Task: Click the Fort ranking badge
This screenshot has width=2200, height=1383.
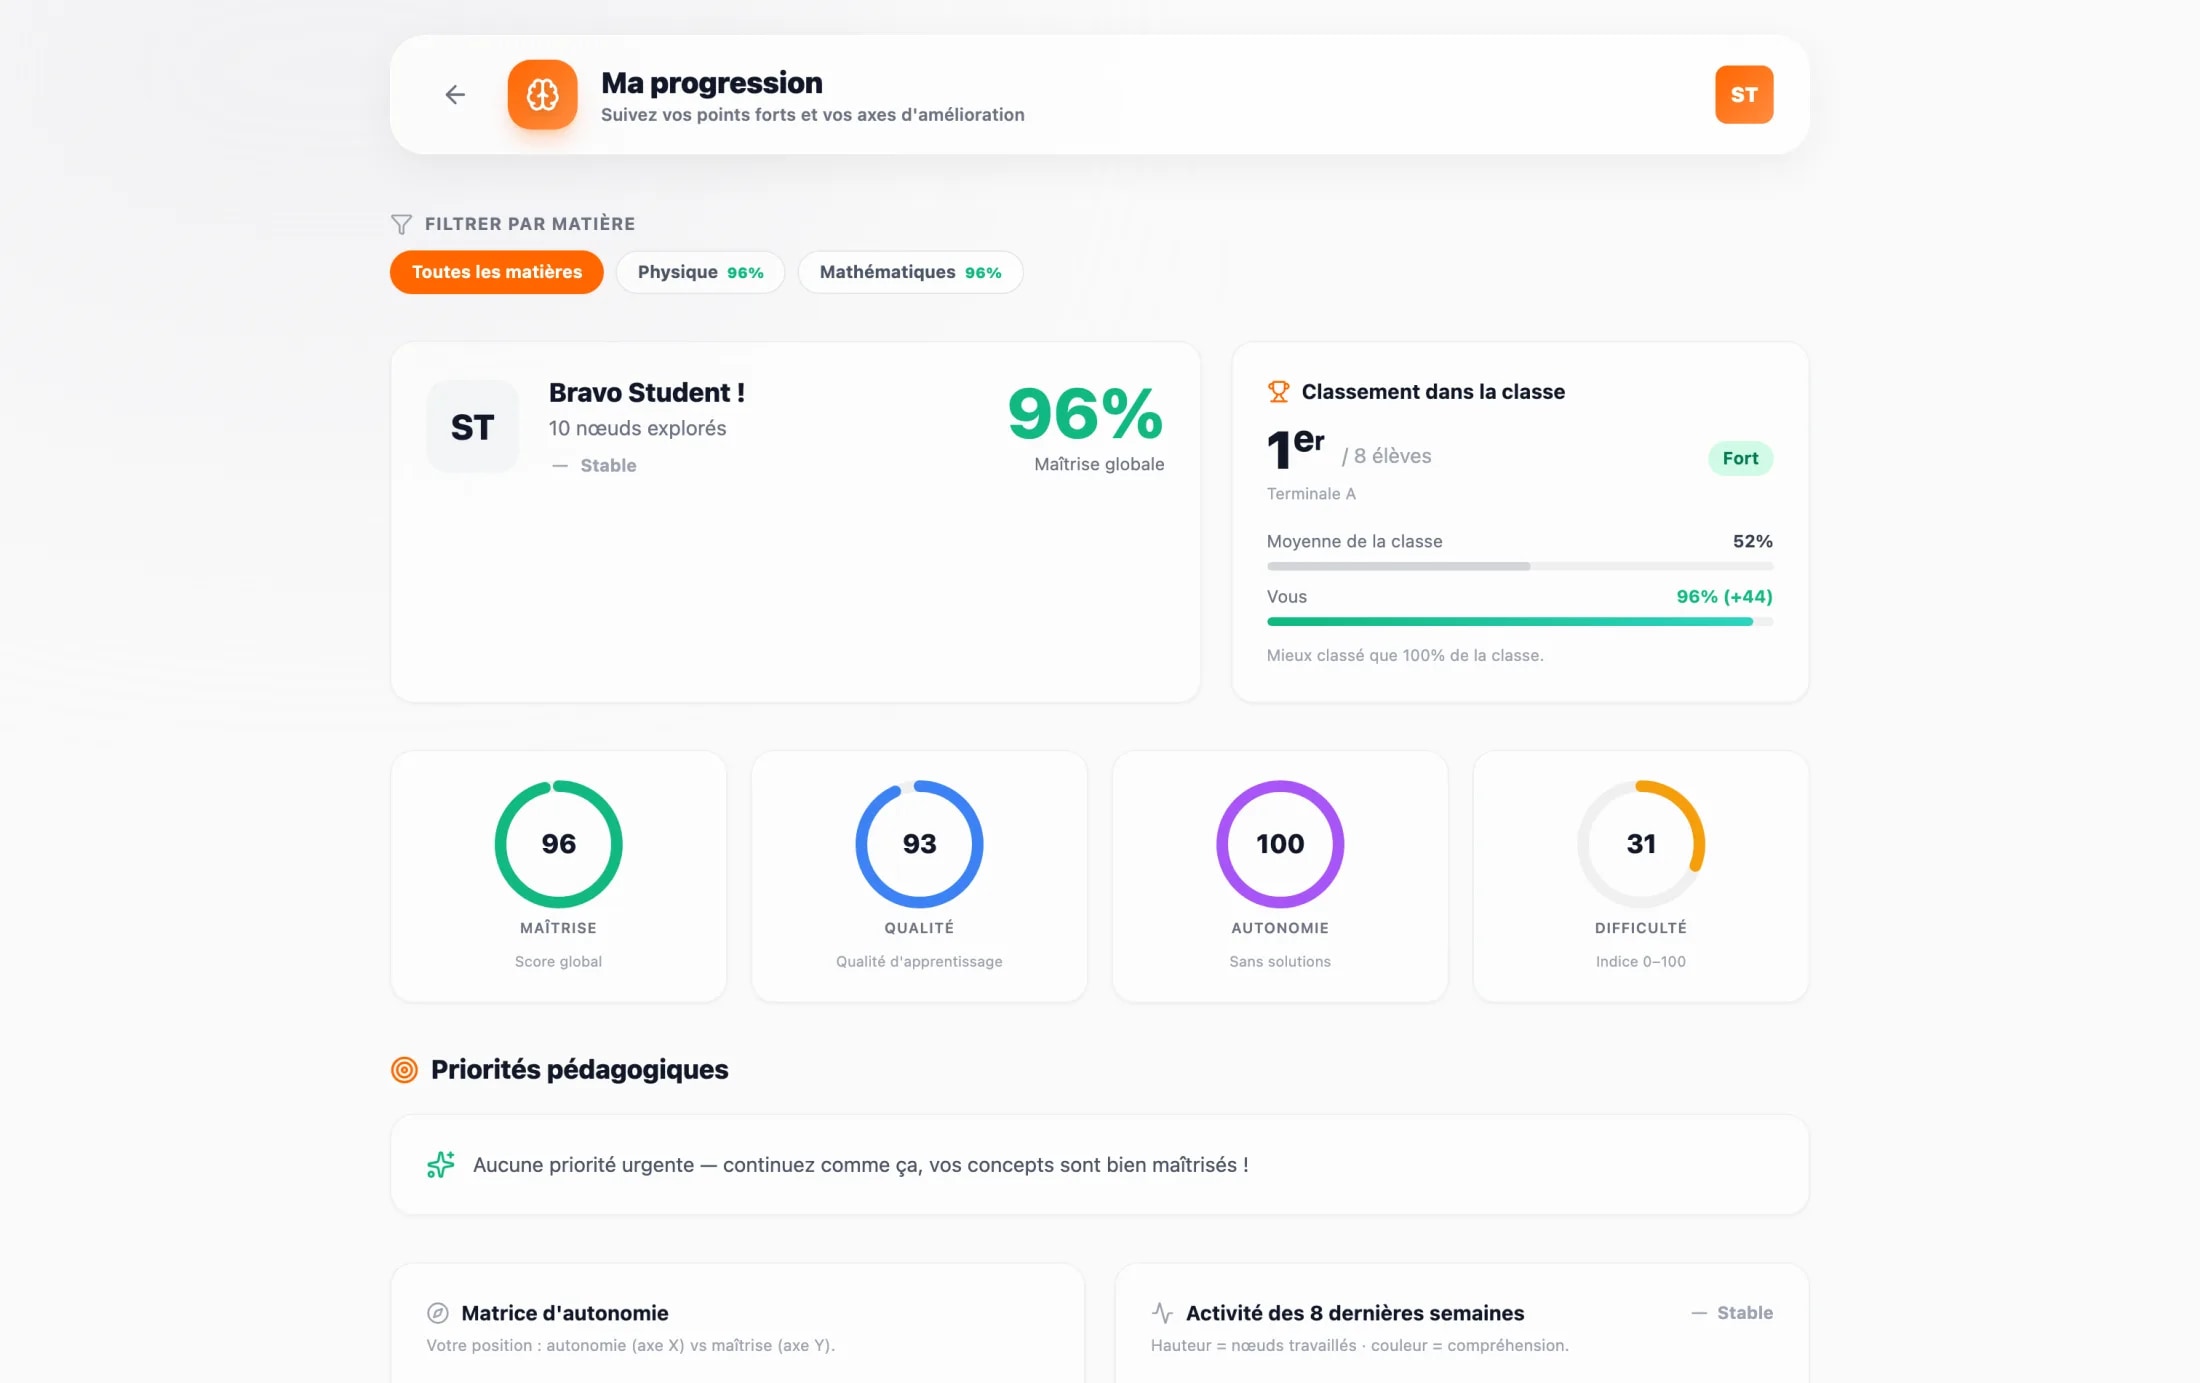Action: point(1740,458)
